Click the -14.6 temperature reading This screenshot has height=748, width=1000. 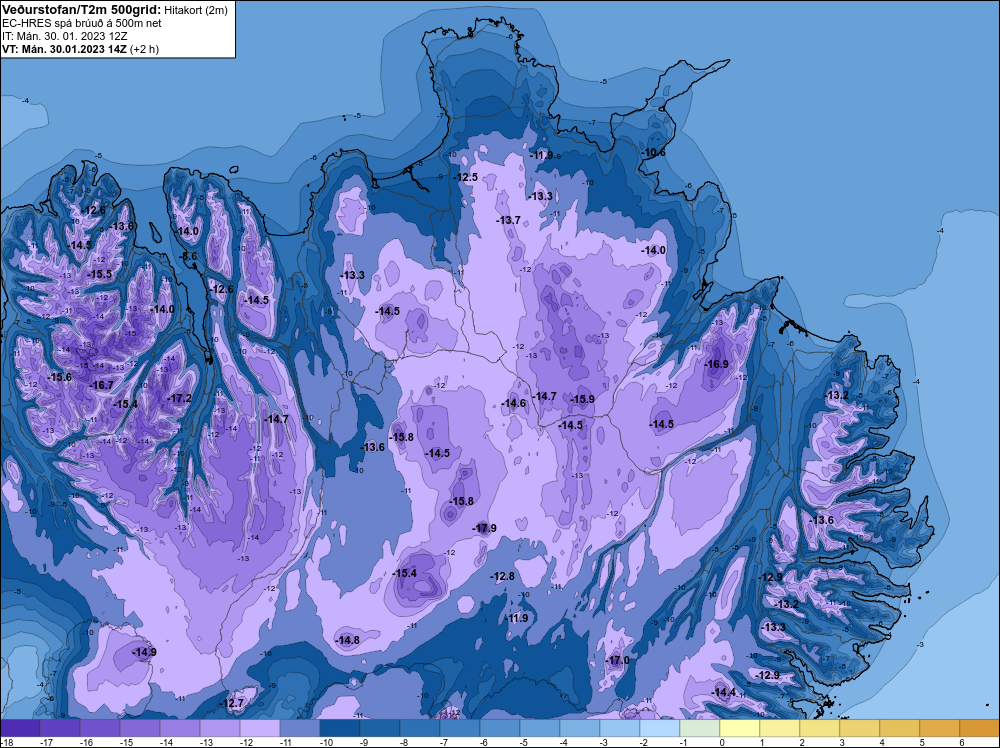(513, 403)
